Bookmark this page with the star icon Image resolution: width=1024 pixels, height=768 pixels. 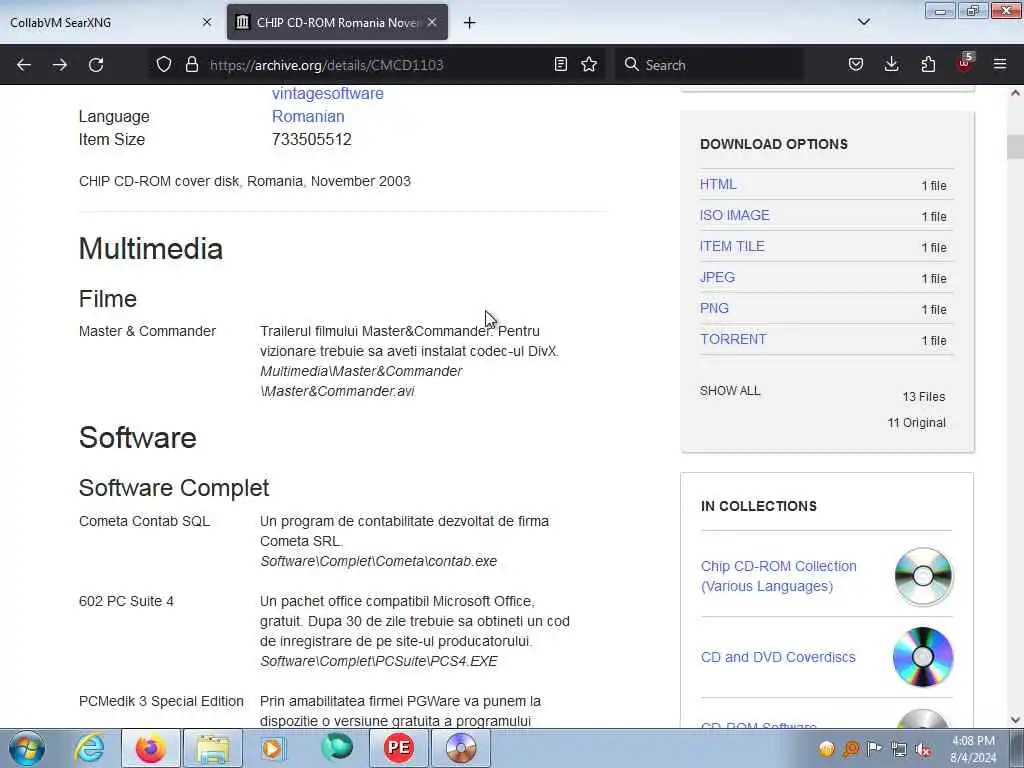(x=589, y=64)
